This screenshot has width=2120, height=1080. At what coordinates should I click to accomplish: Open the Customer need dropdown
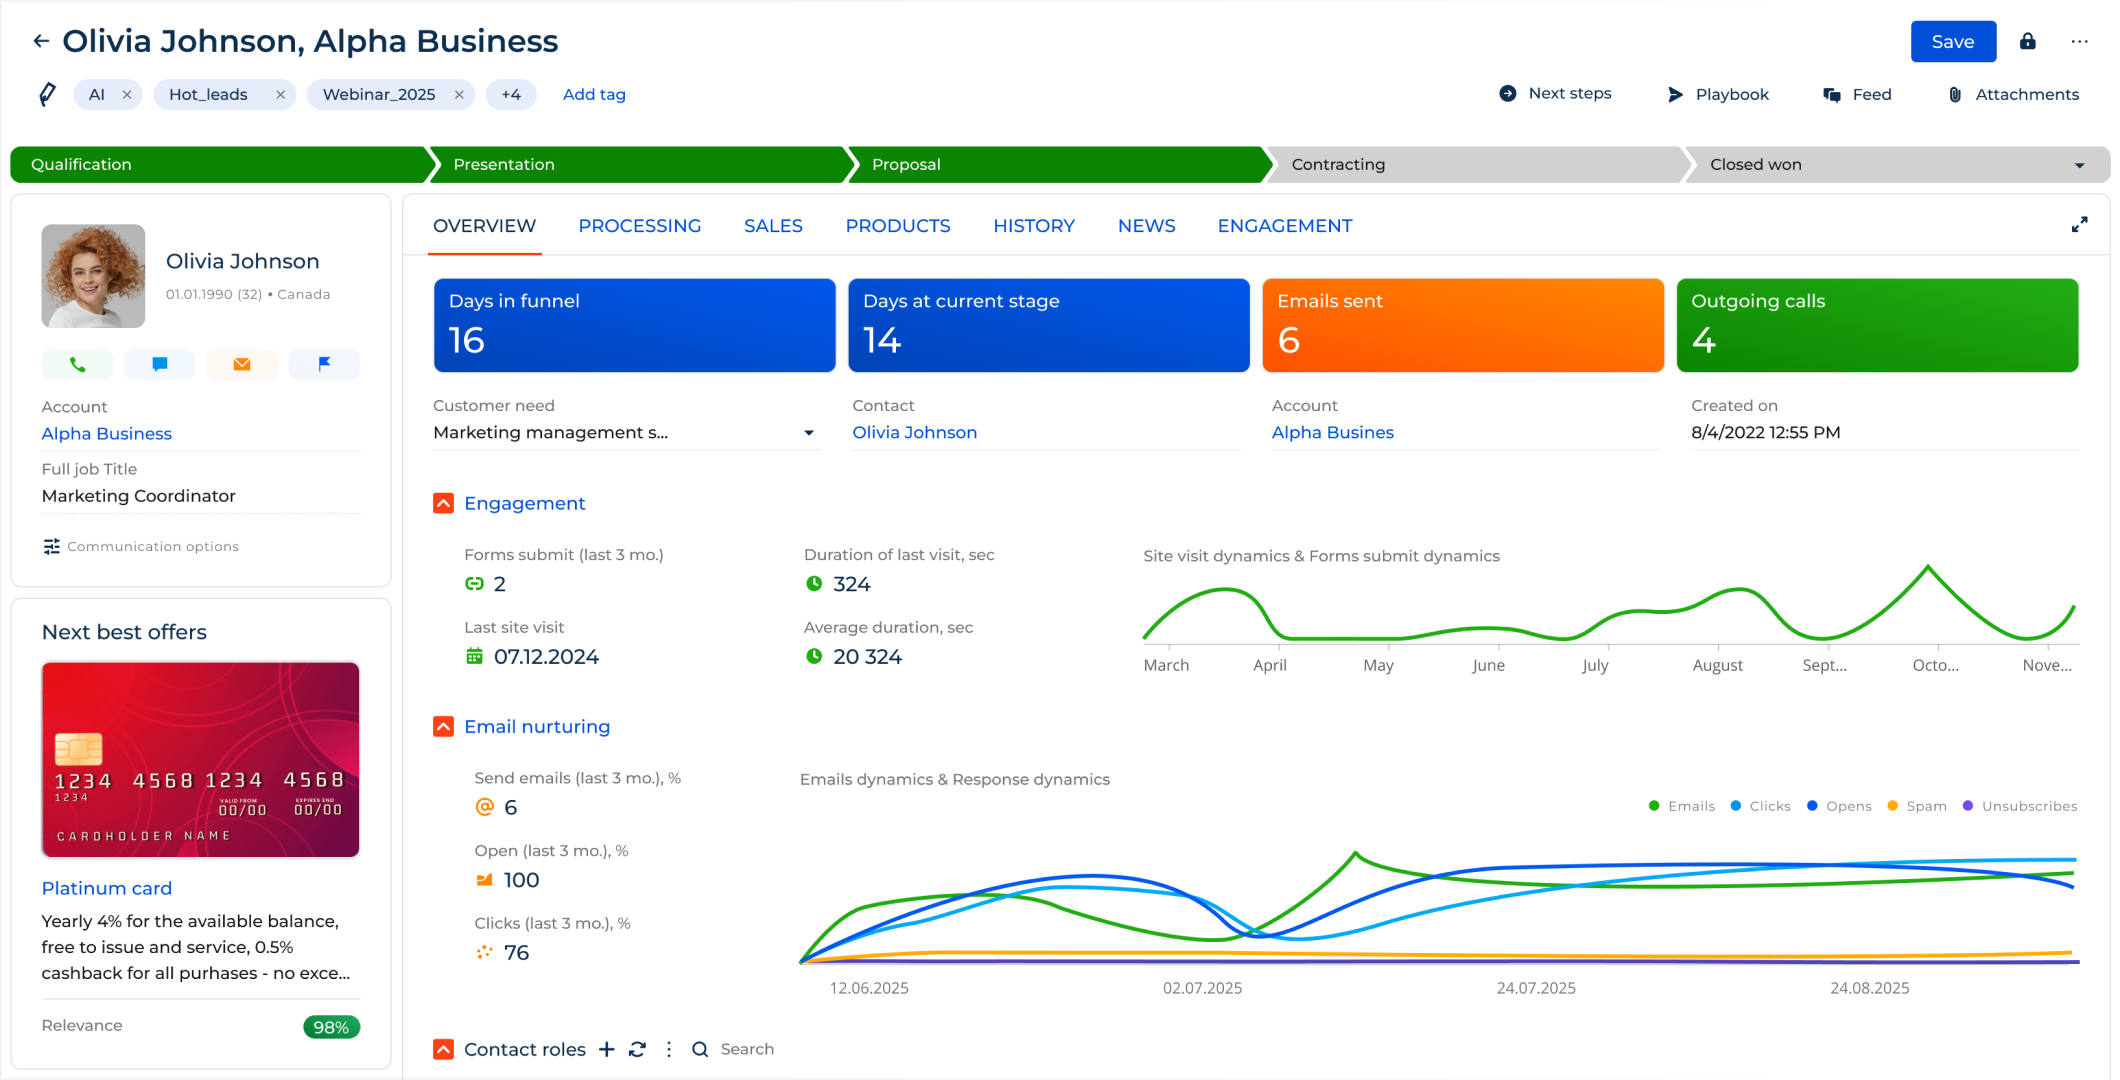pos(808,432)
